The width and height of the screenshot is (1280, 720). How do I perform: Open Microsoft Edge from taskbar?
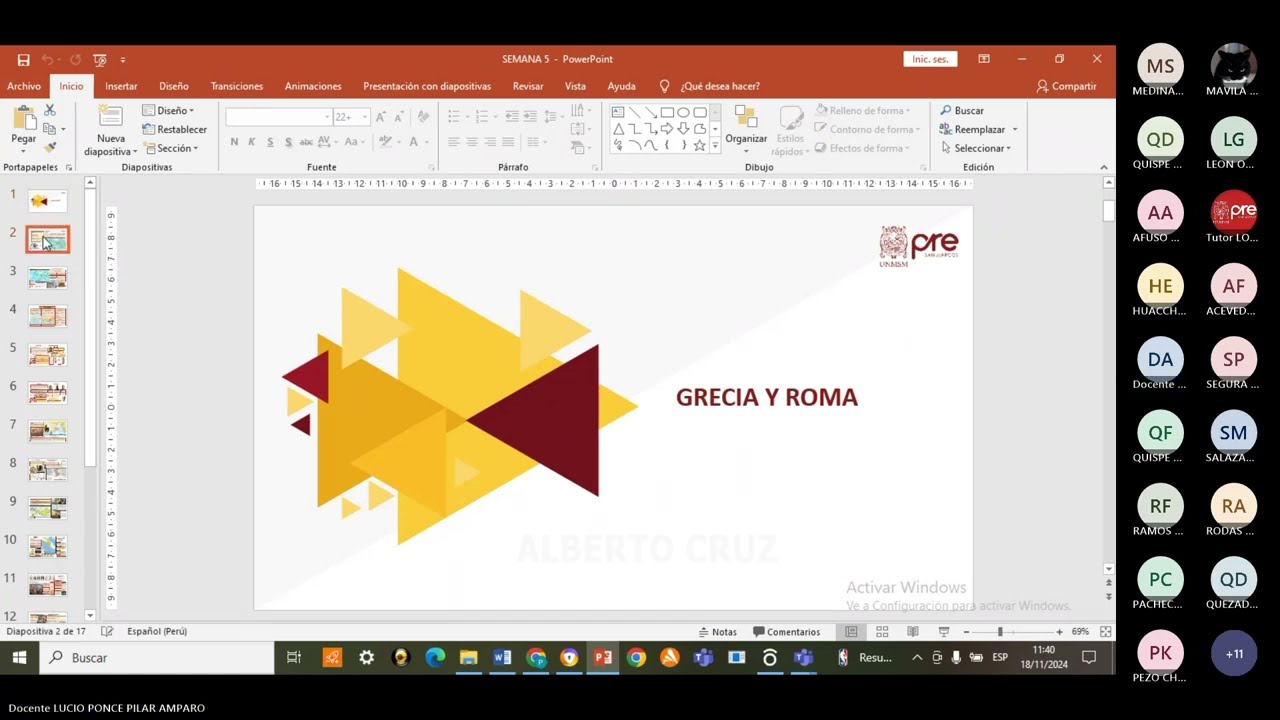click(435, 657)
